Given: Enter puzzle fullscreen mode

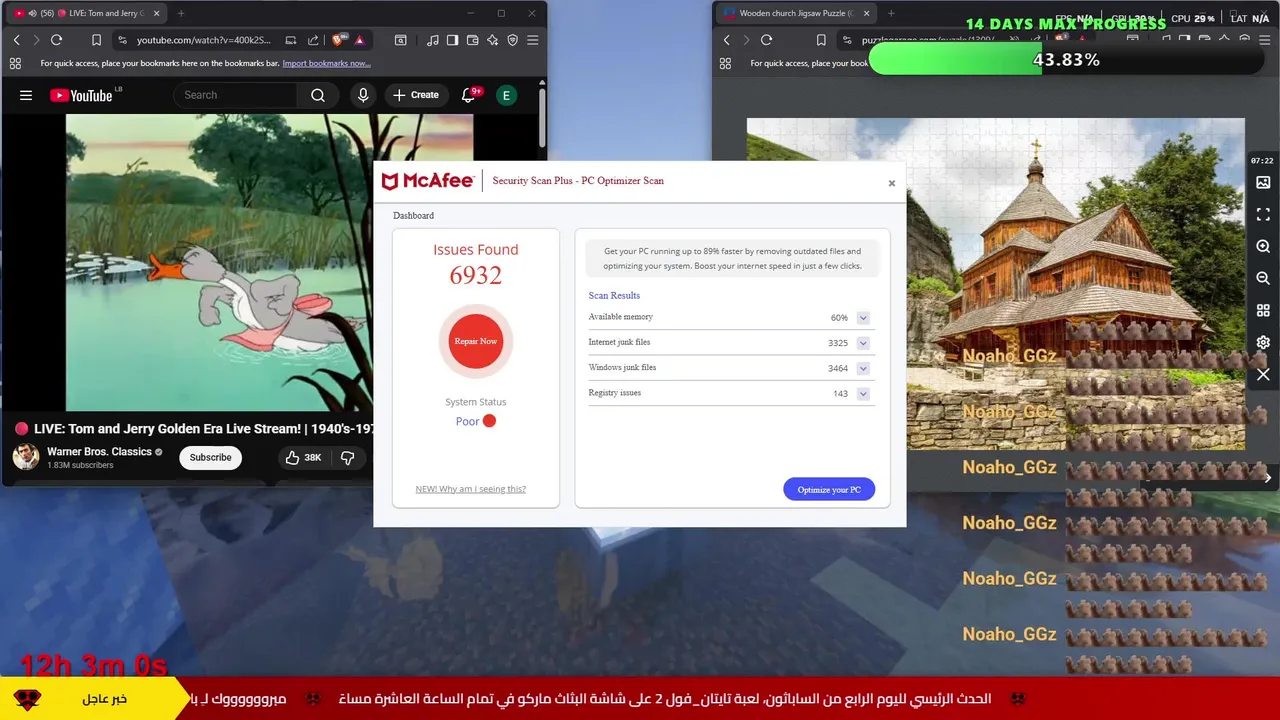Looking at the screenshot, I should 1263,215.
